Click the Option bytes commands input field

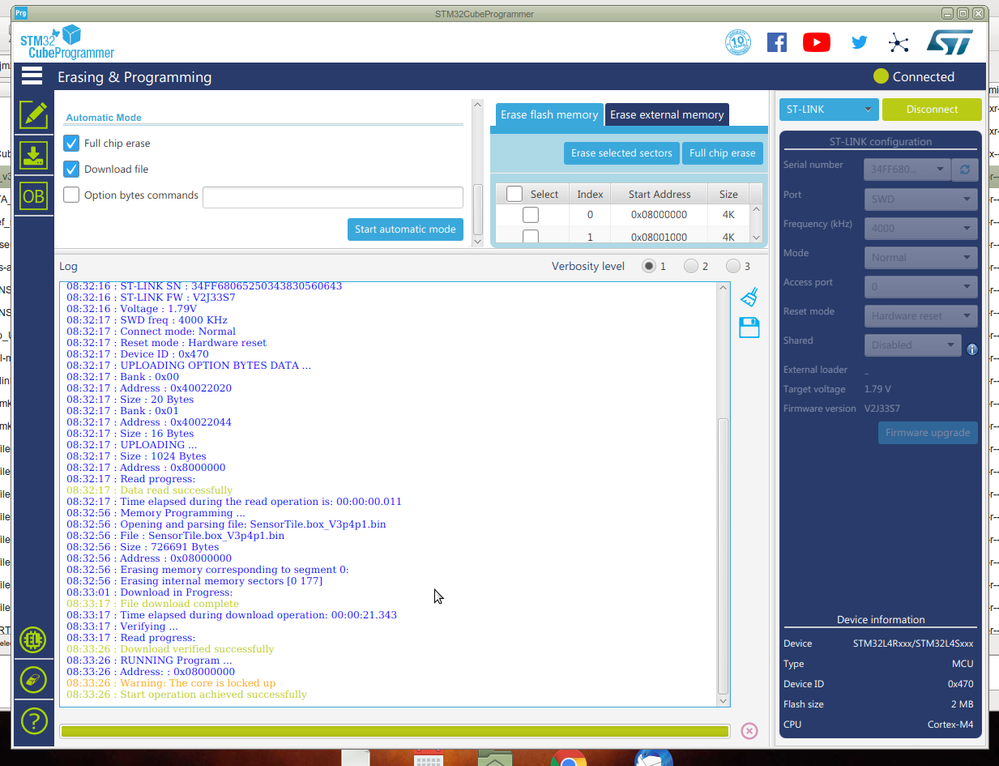coord(333,197)
